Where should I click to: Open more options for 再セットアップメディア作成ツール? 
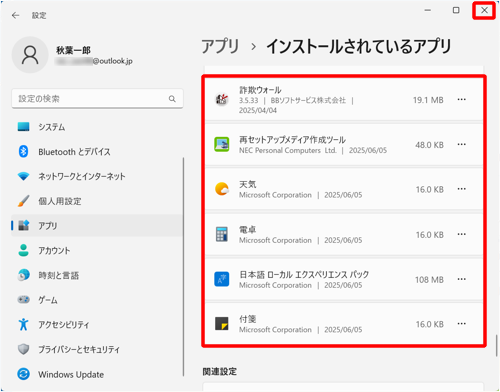(462, 144)
